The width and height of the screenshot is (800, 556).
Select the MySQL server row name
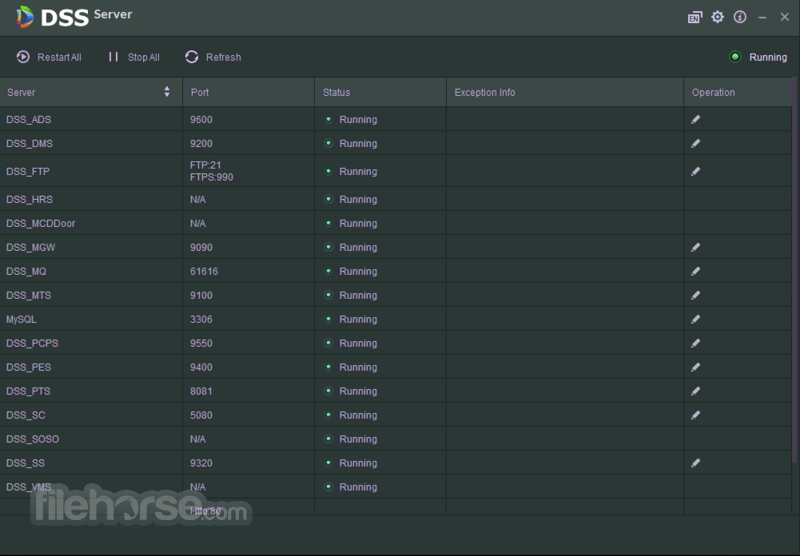(21, 319)
